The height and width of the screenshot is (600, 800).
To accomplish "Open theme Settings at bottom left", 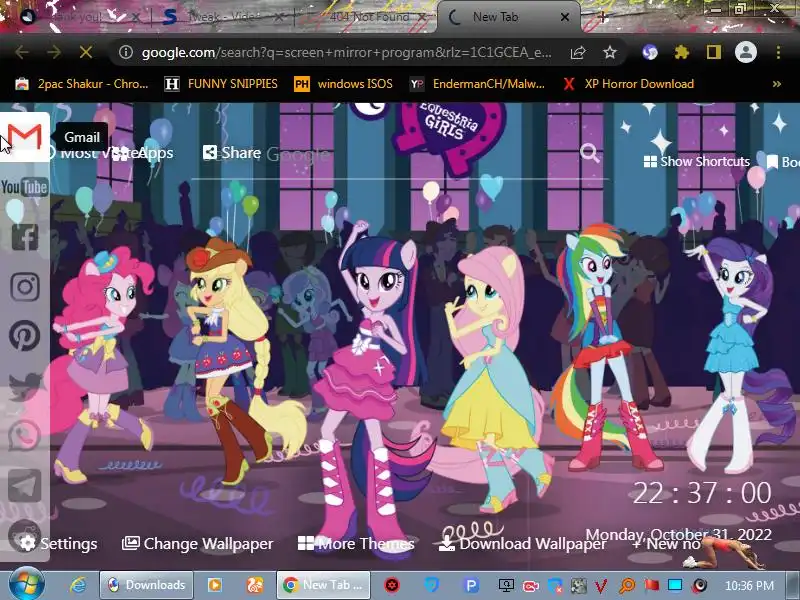I will coord(58,543).
